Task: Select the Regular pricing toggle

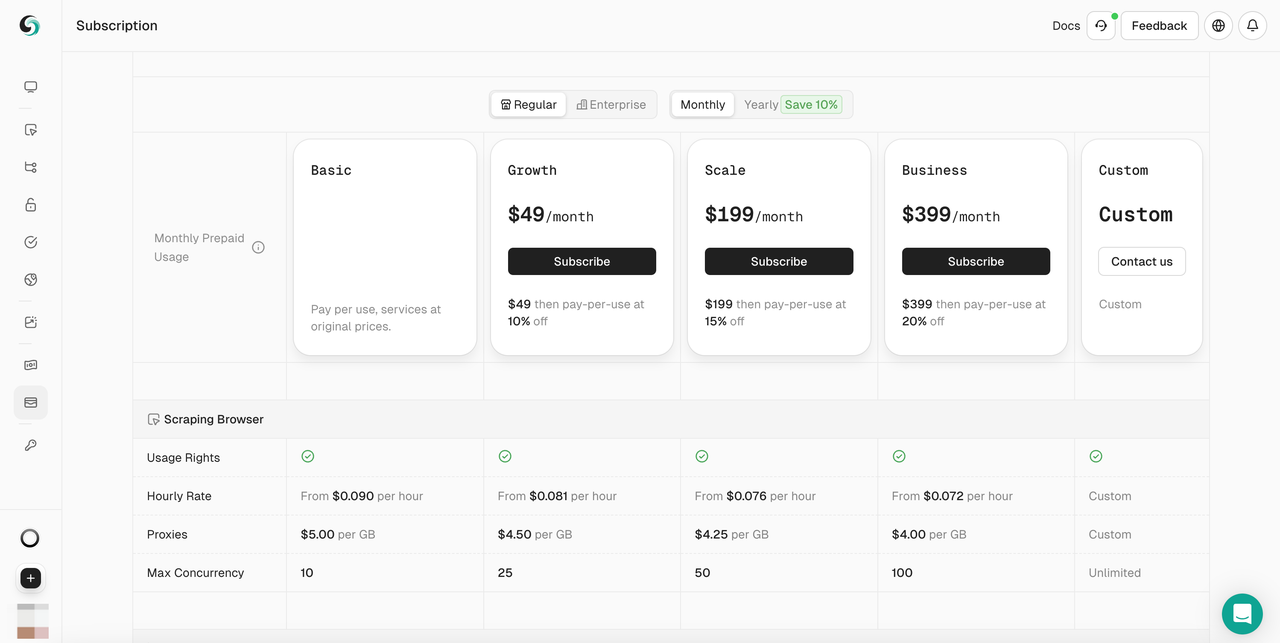Action: pos(528,104)
